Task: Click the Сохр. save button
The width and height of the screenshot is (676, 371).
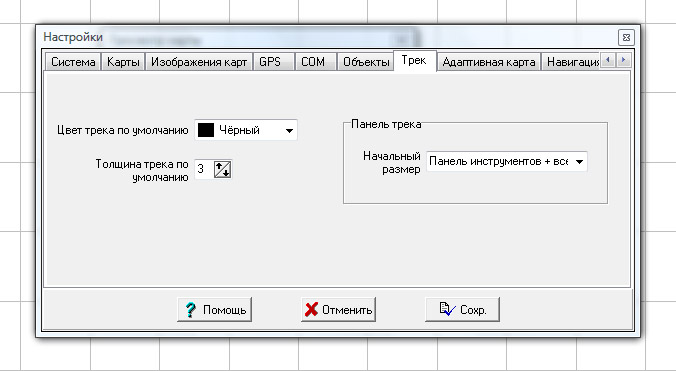Action: pos(463,309)
